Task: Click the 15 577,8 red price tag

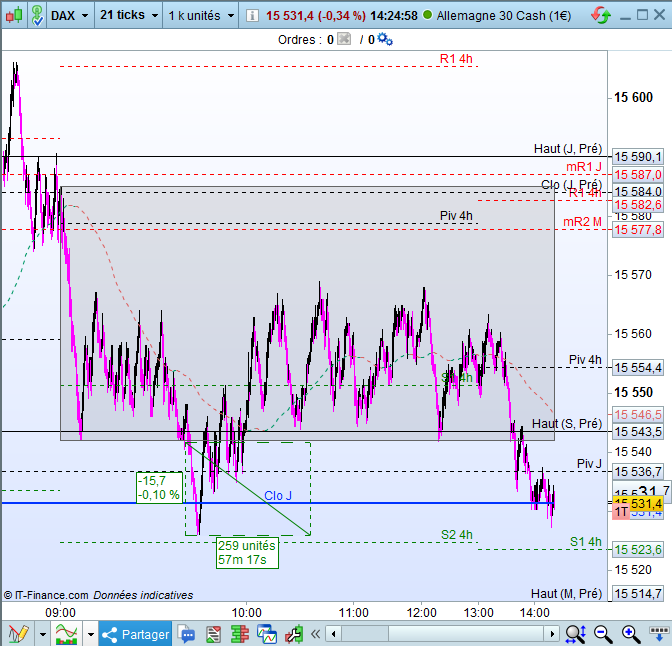Action: tap(638, 230)
